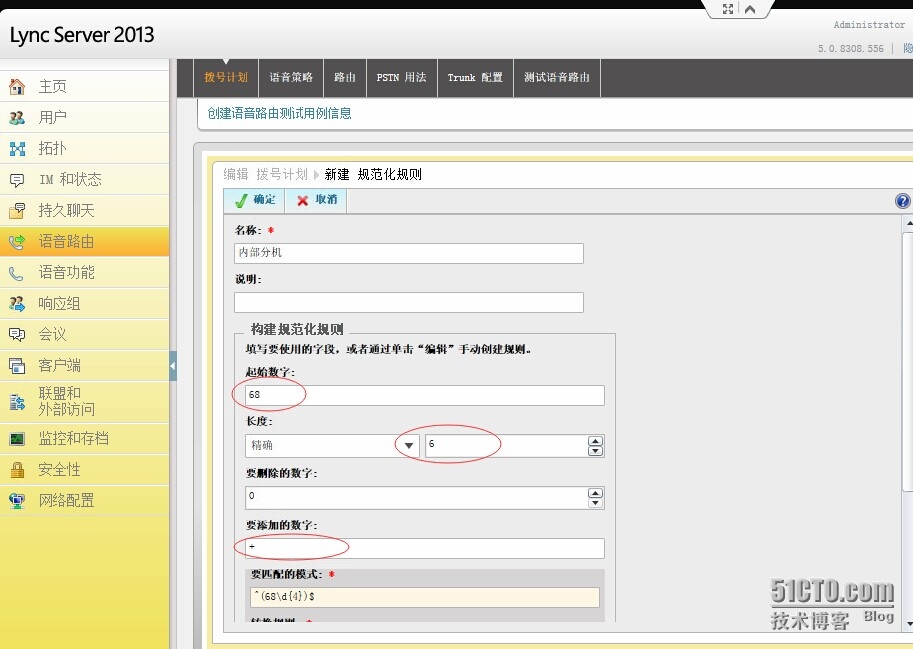The image size is (913, 649).
Task: Click the 要删除的数字 field showing 0
Action: (x=417, y=498)
